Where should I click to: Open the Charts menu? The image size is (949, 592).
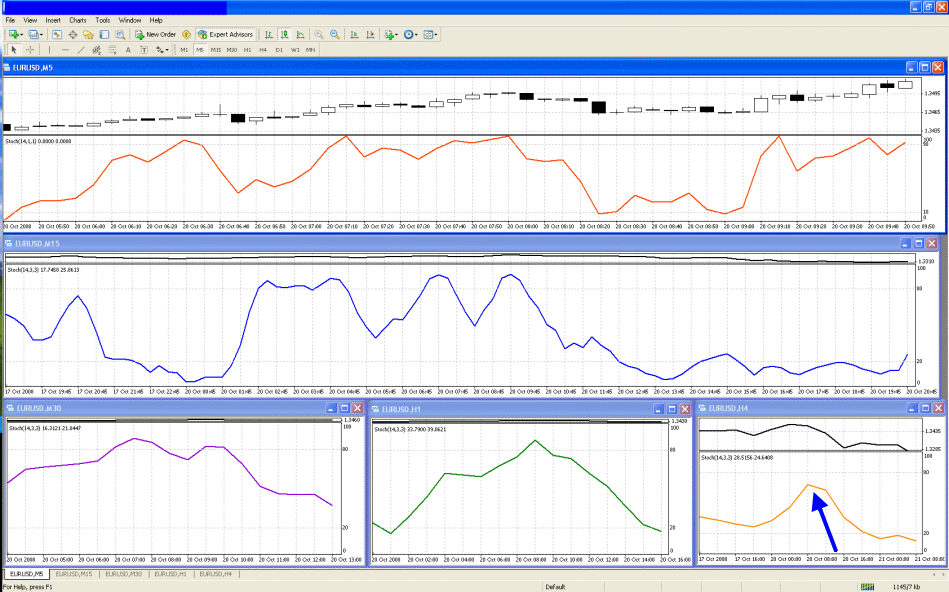77,20
